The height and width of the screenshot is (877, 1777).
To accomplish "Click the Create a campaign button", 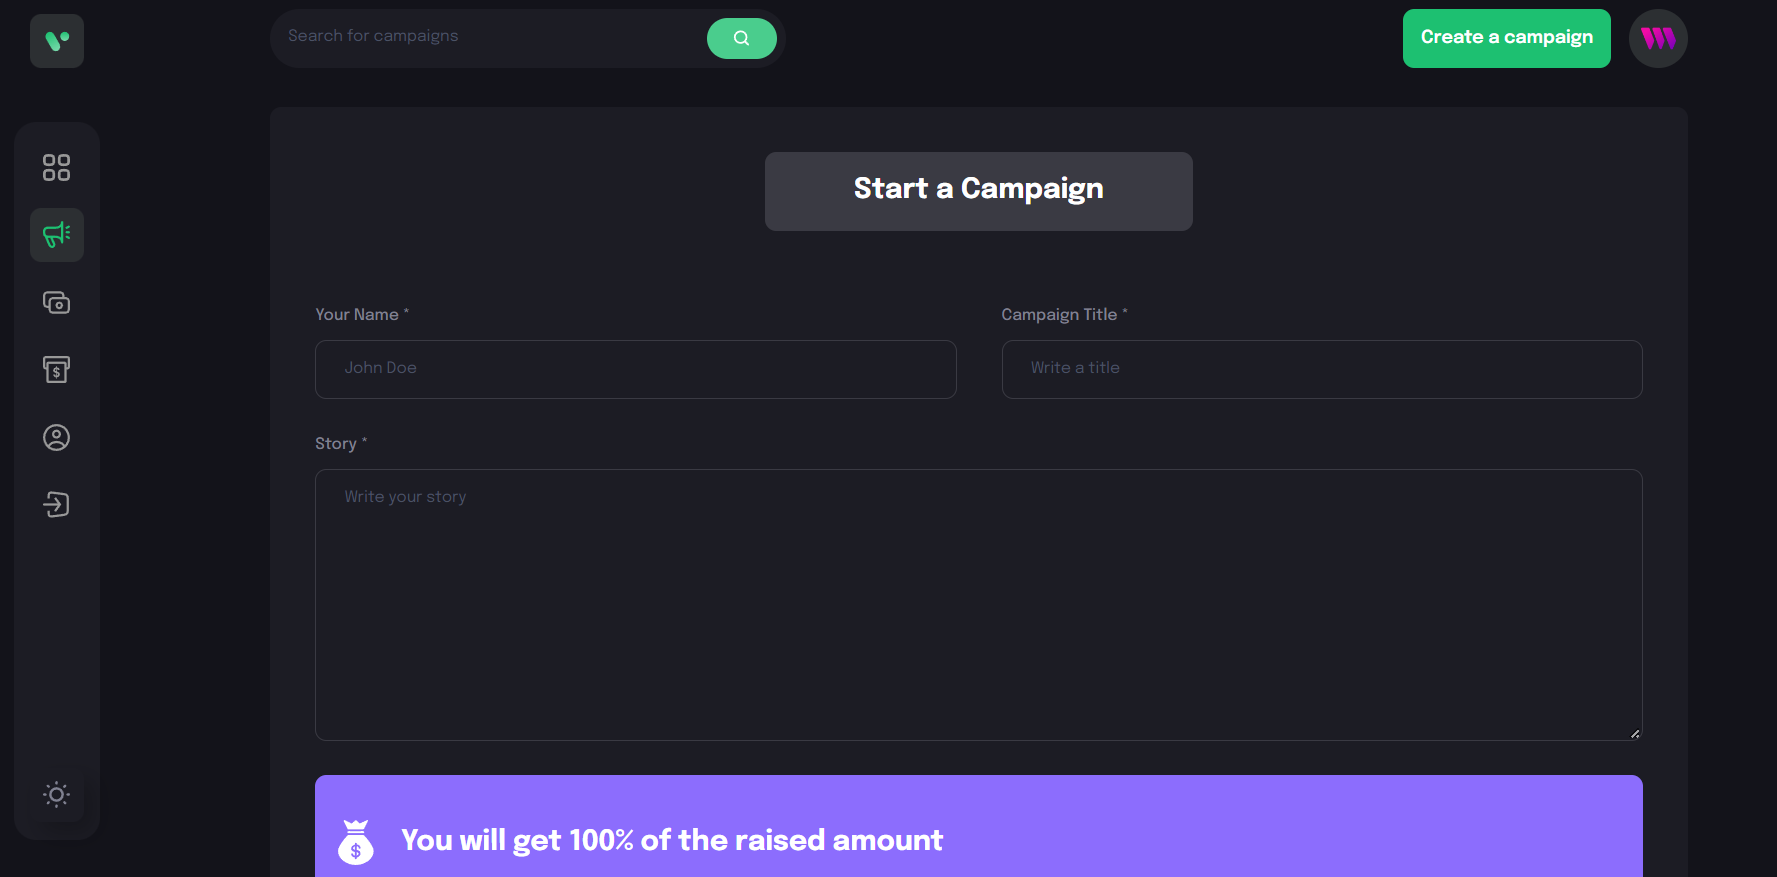I will 1506,38.
